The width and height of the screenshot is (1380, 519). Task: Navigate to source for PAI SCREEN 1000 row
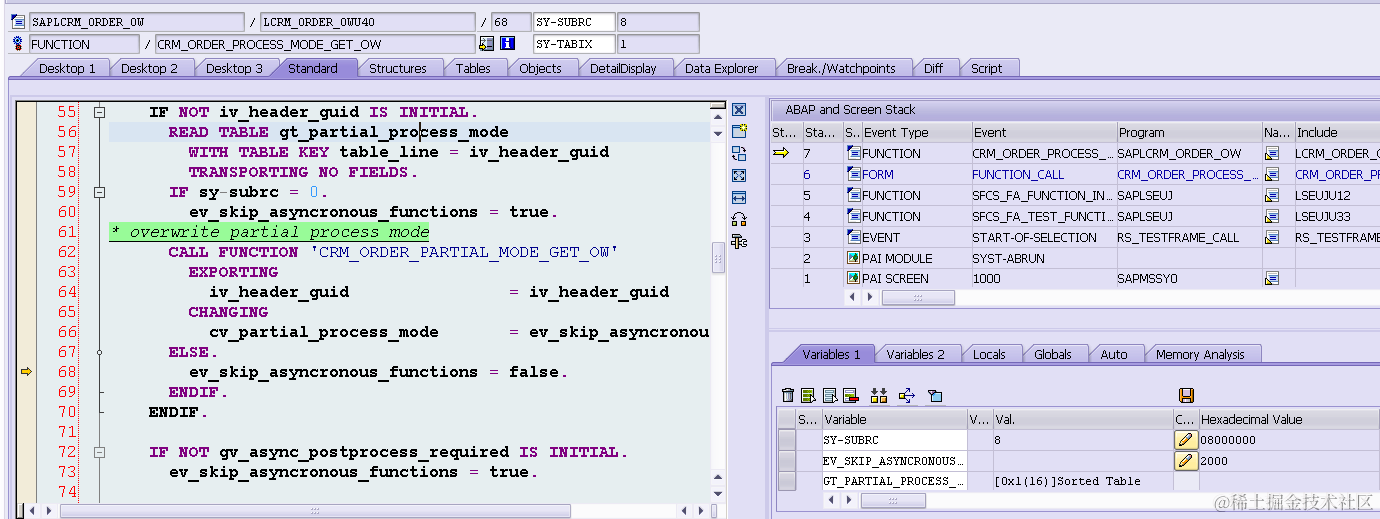point(1272,279)
